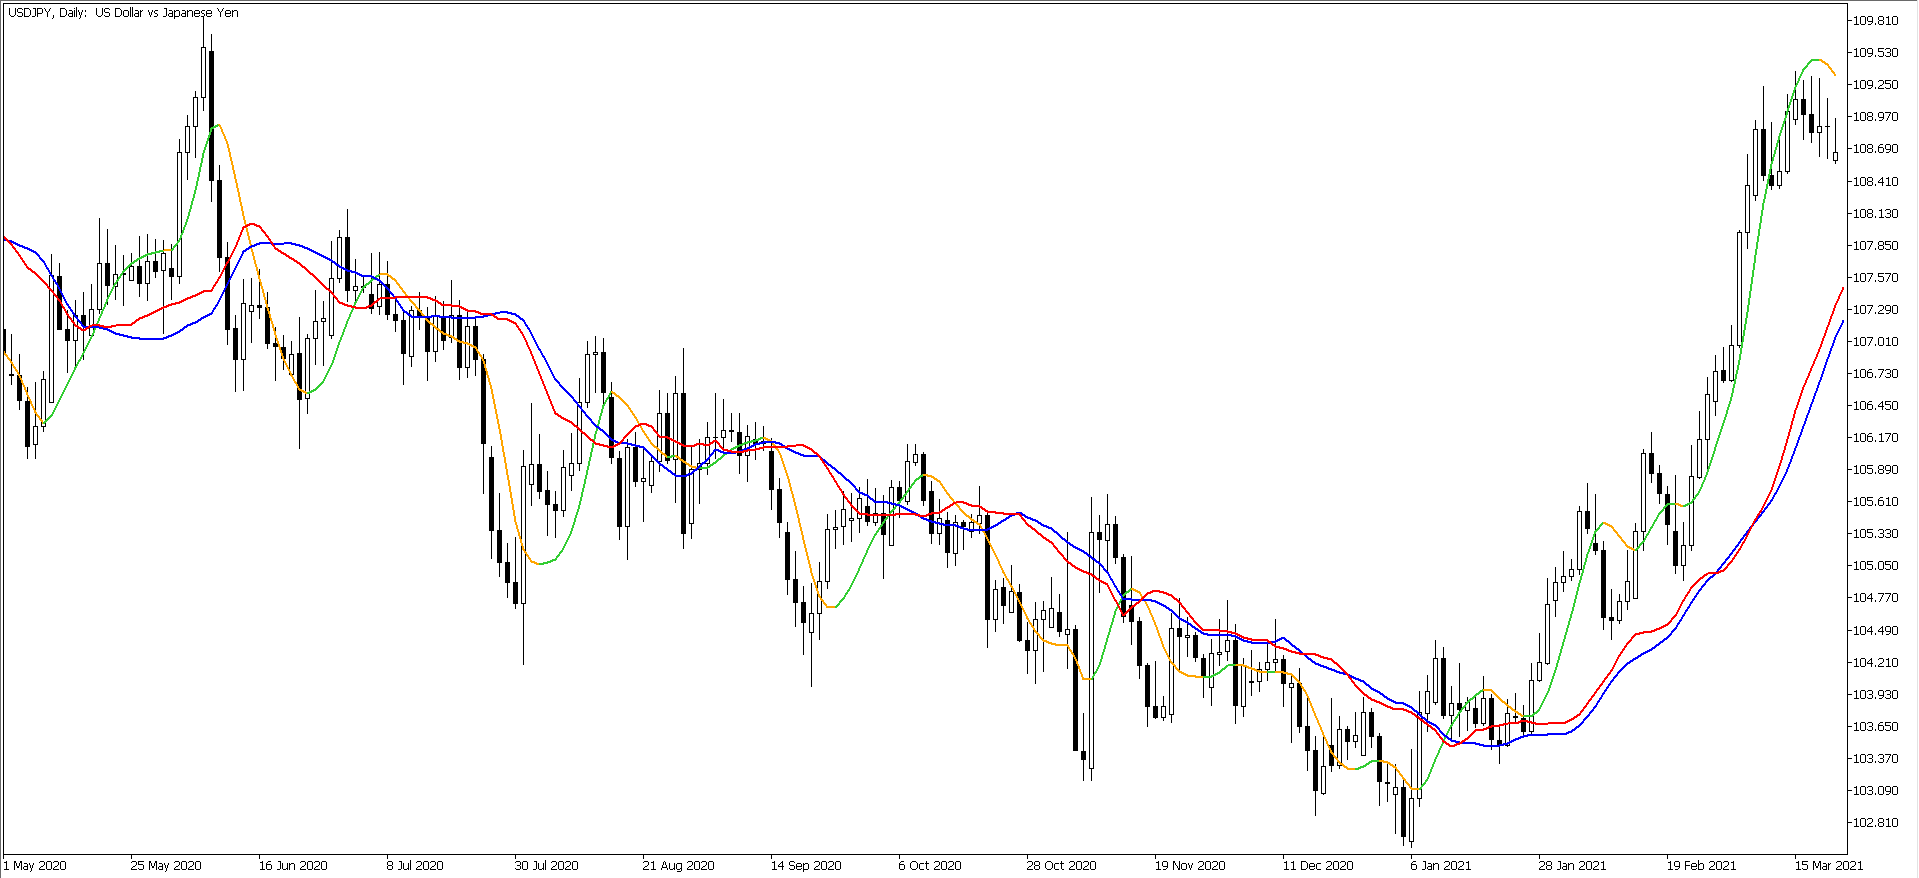Click the 102.810 price scale label
This screenshot has height=878, width=1919.
[x=1875, y=822]
